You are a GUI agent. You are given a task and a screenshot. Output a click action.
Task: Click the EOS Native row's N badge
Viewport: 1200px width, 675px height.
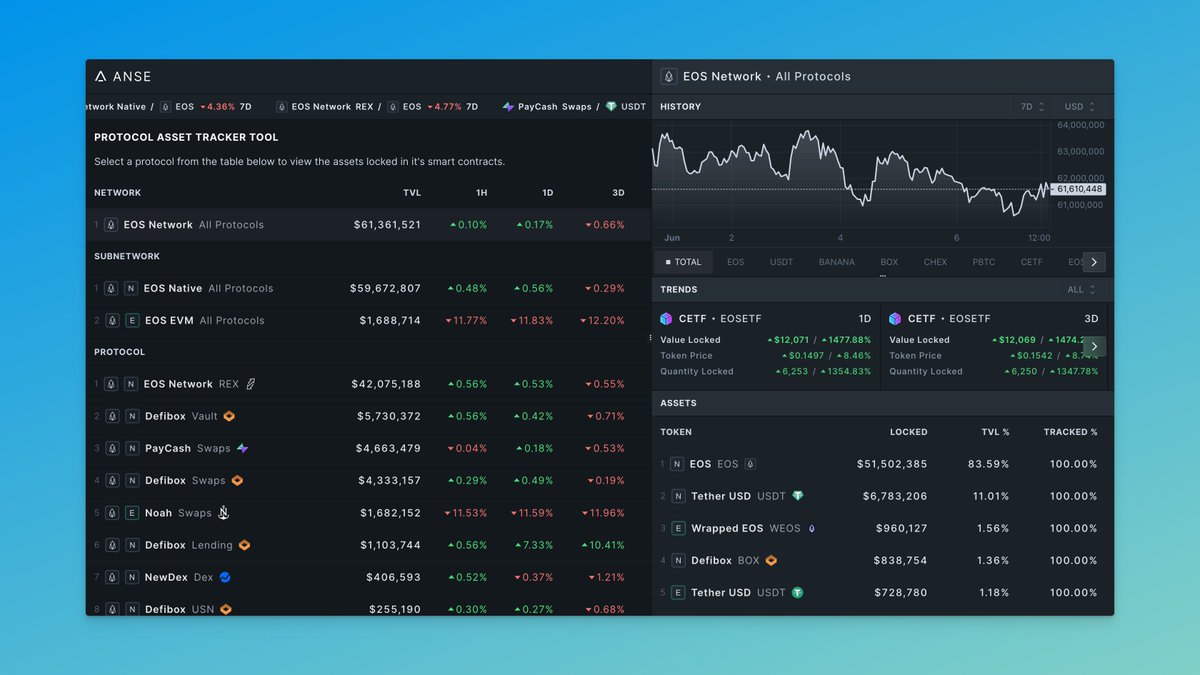coord(131,288)
